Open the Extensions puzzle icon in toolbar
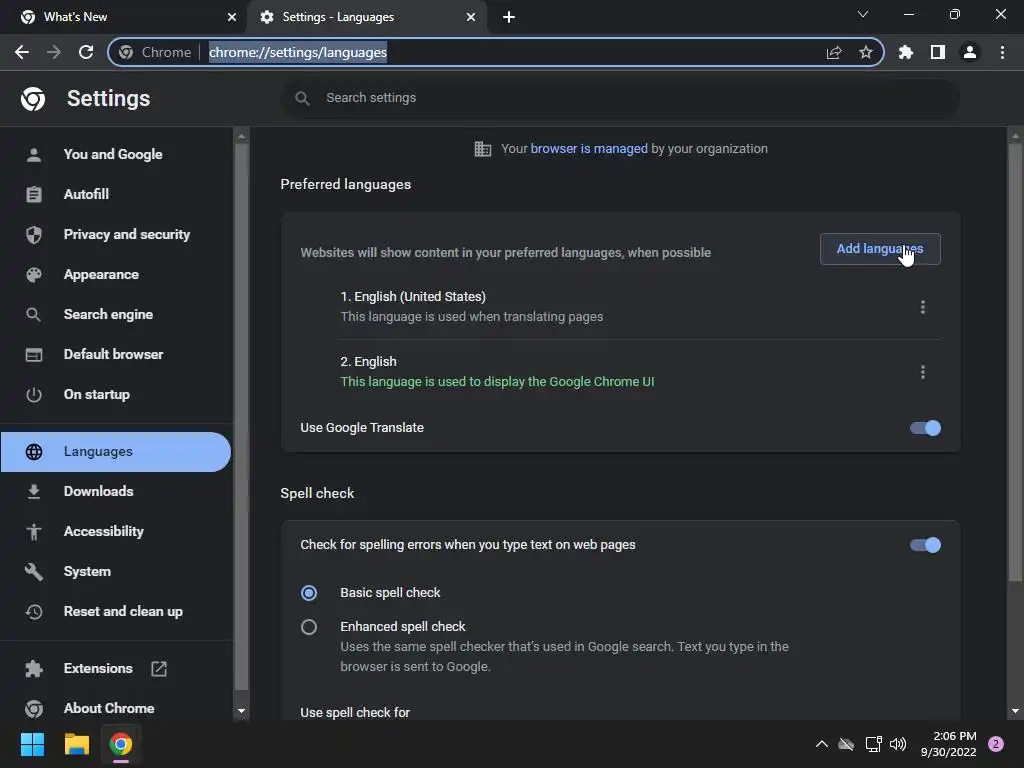Image resolution: width=1024 pixels, height=768 pixels. click(x=906, y=52)
